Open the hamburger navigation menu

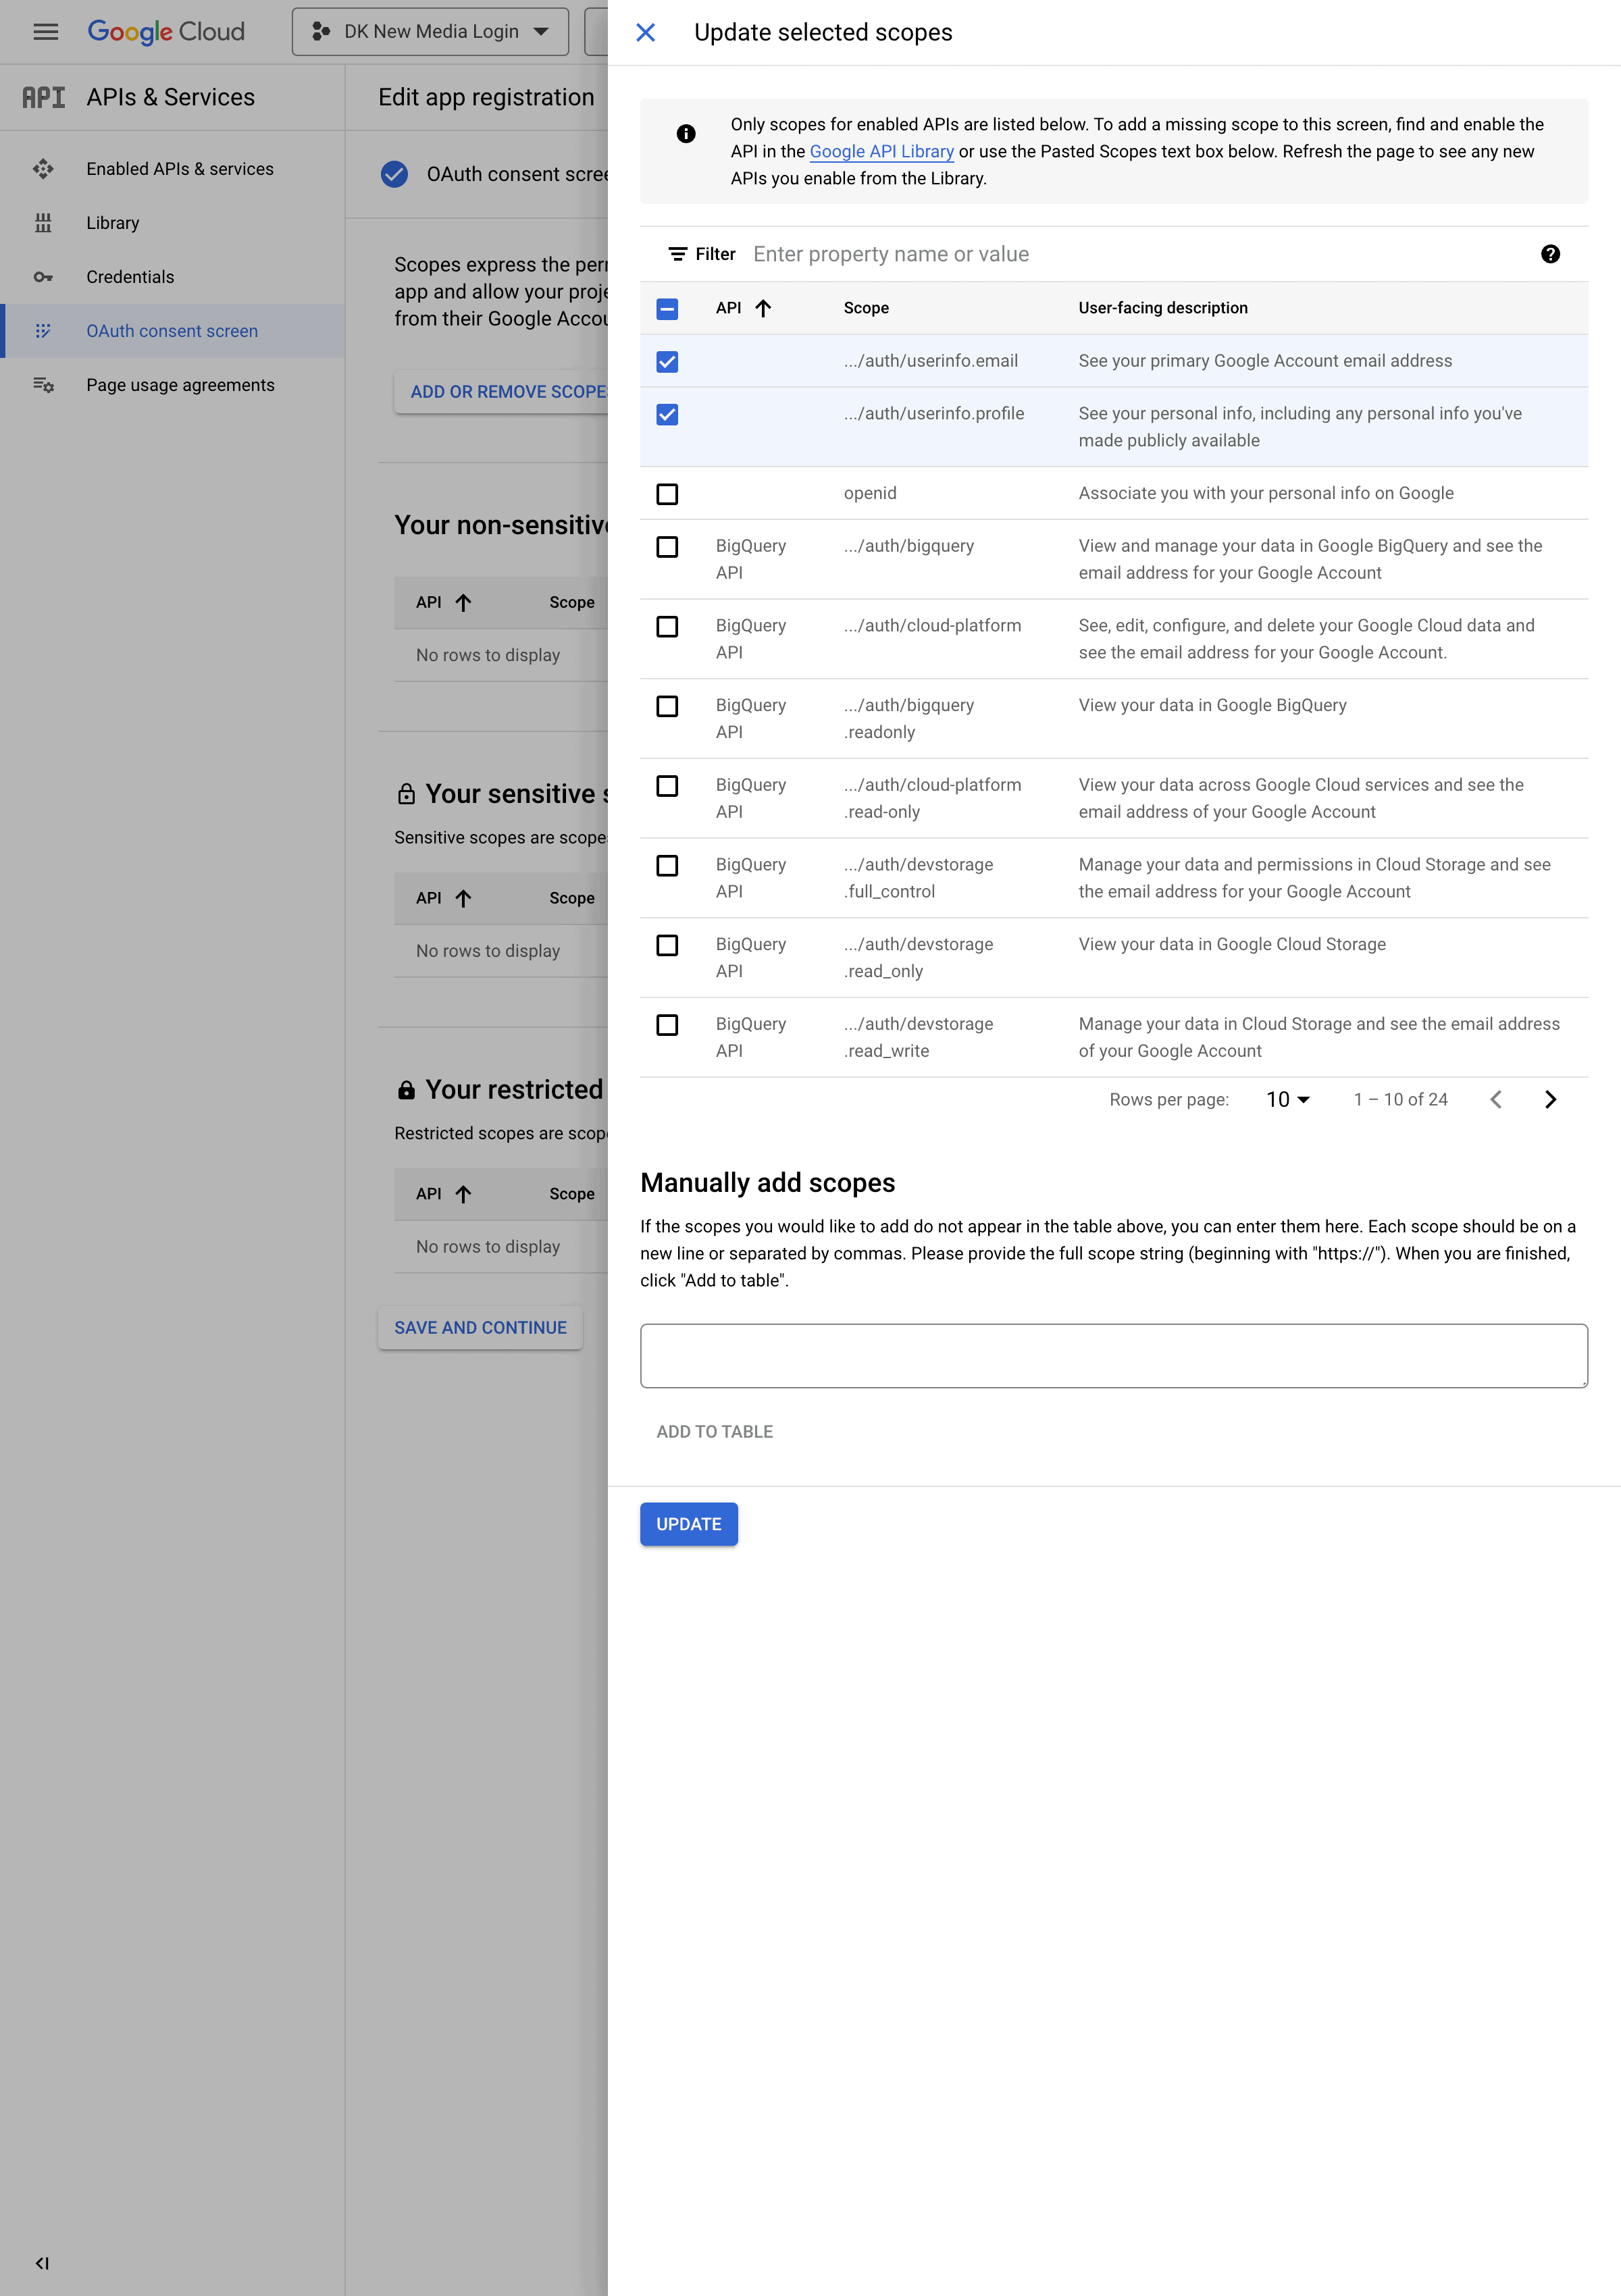click(x=46, y=32)
